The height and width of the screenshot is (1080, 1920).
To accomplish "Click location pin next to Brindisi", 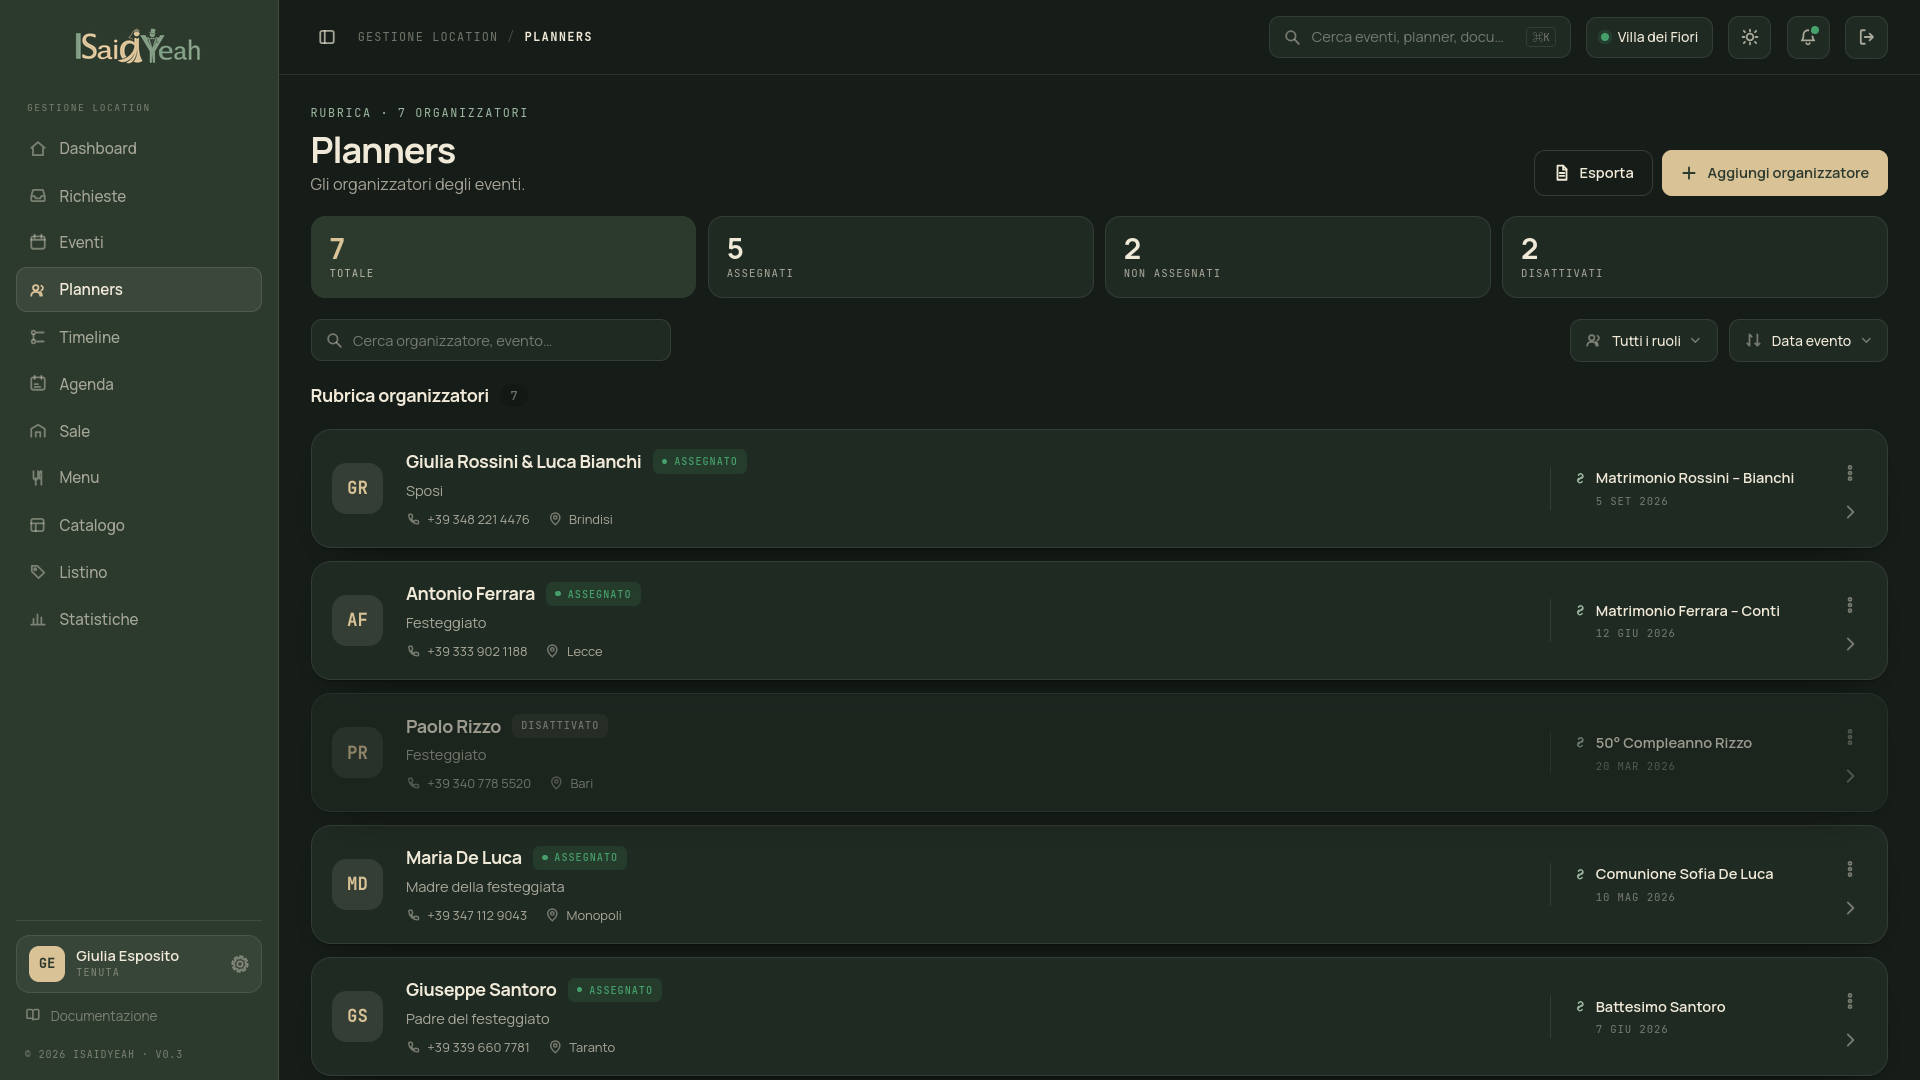I will 555,519.
